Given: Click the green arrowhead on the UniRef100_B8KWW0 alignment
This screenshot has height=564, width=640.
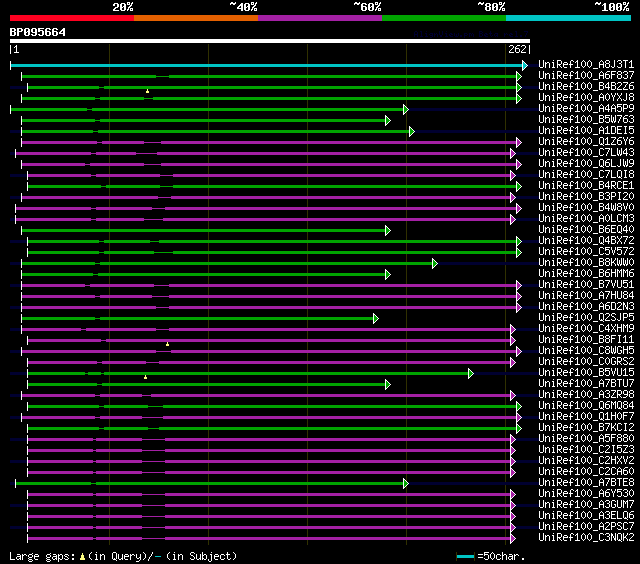Looking at the screenshot, I should coord(435,264).
